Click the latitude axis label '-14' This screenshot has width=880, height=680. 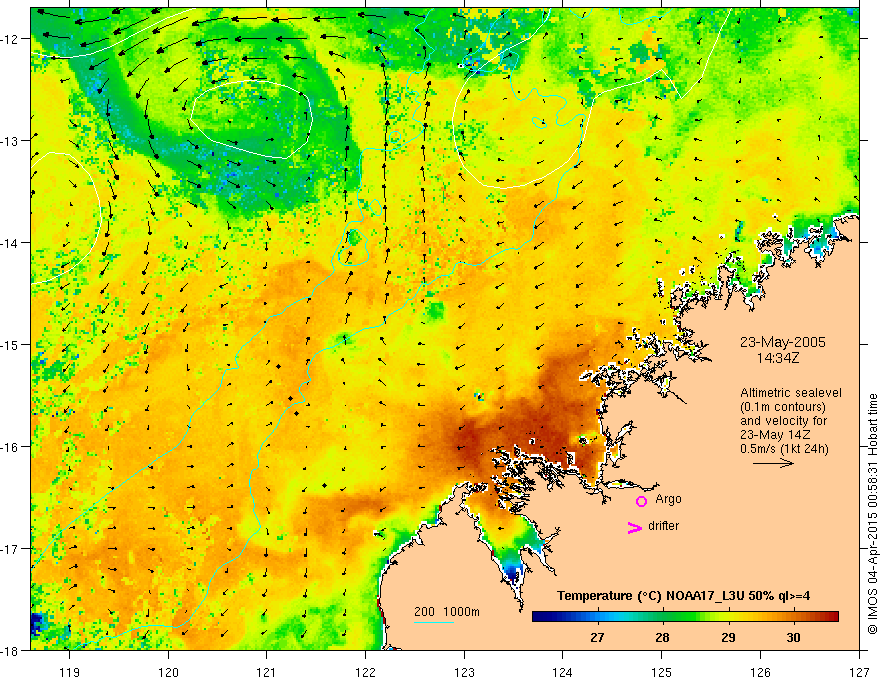click(x=10, y=242)
